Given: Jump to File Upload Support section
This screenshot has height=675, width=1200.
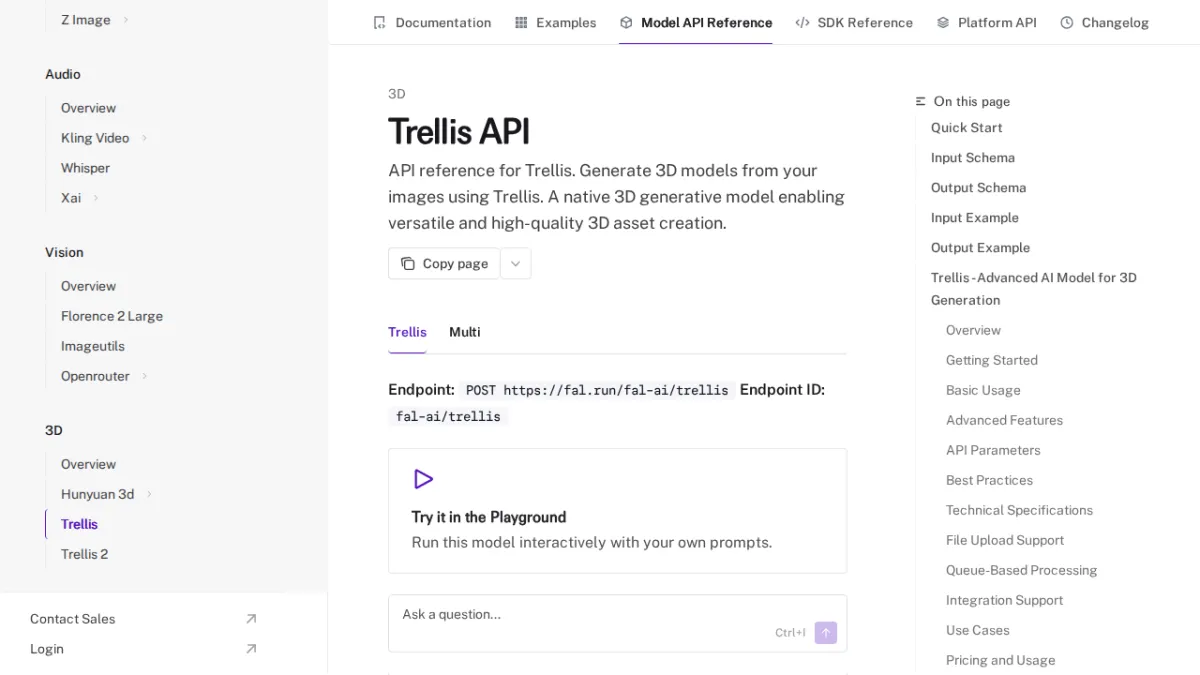Looking at the screenshot, I should (1005, 540).
